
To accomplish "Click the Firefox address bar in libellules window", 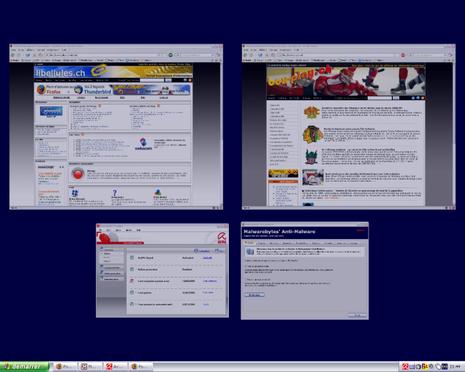I will (104, 55).
